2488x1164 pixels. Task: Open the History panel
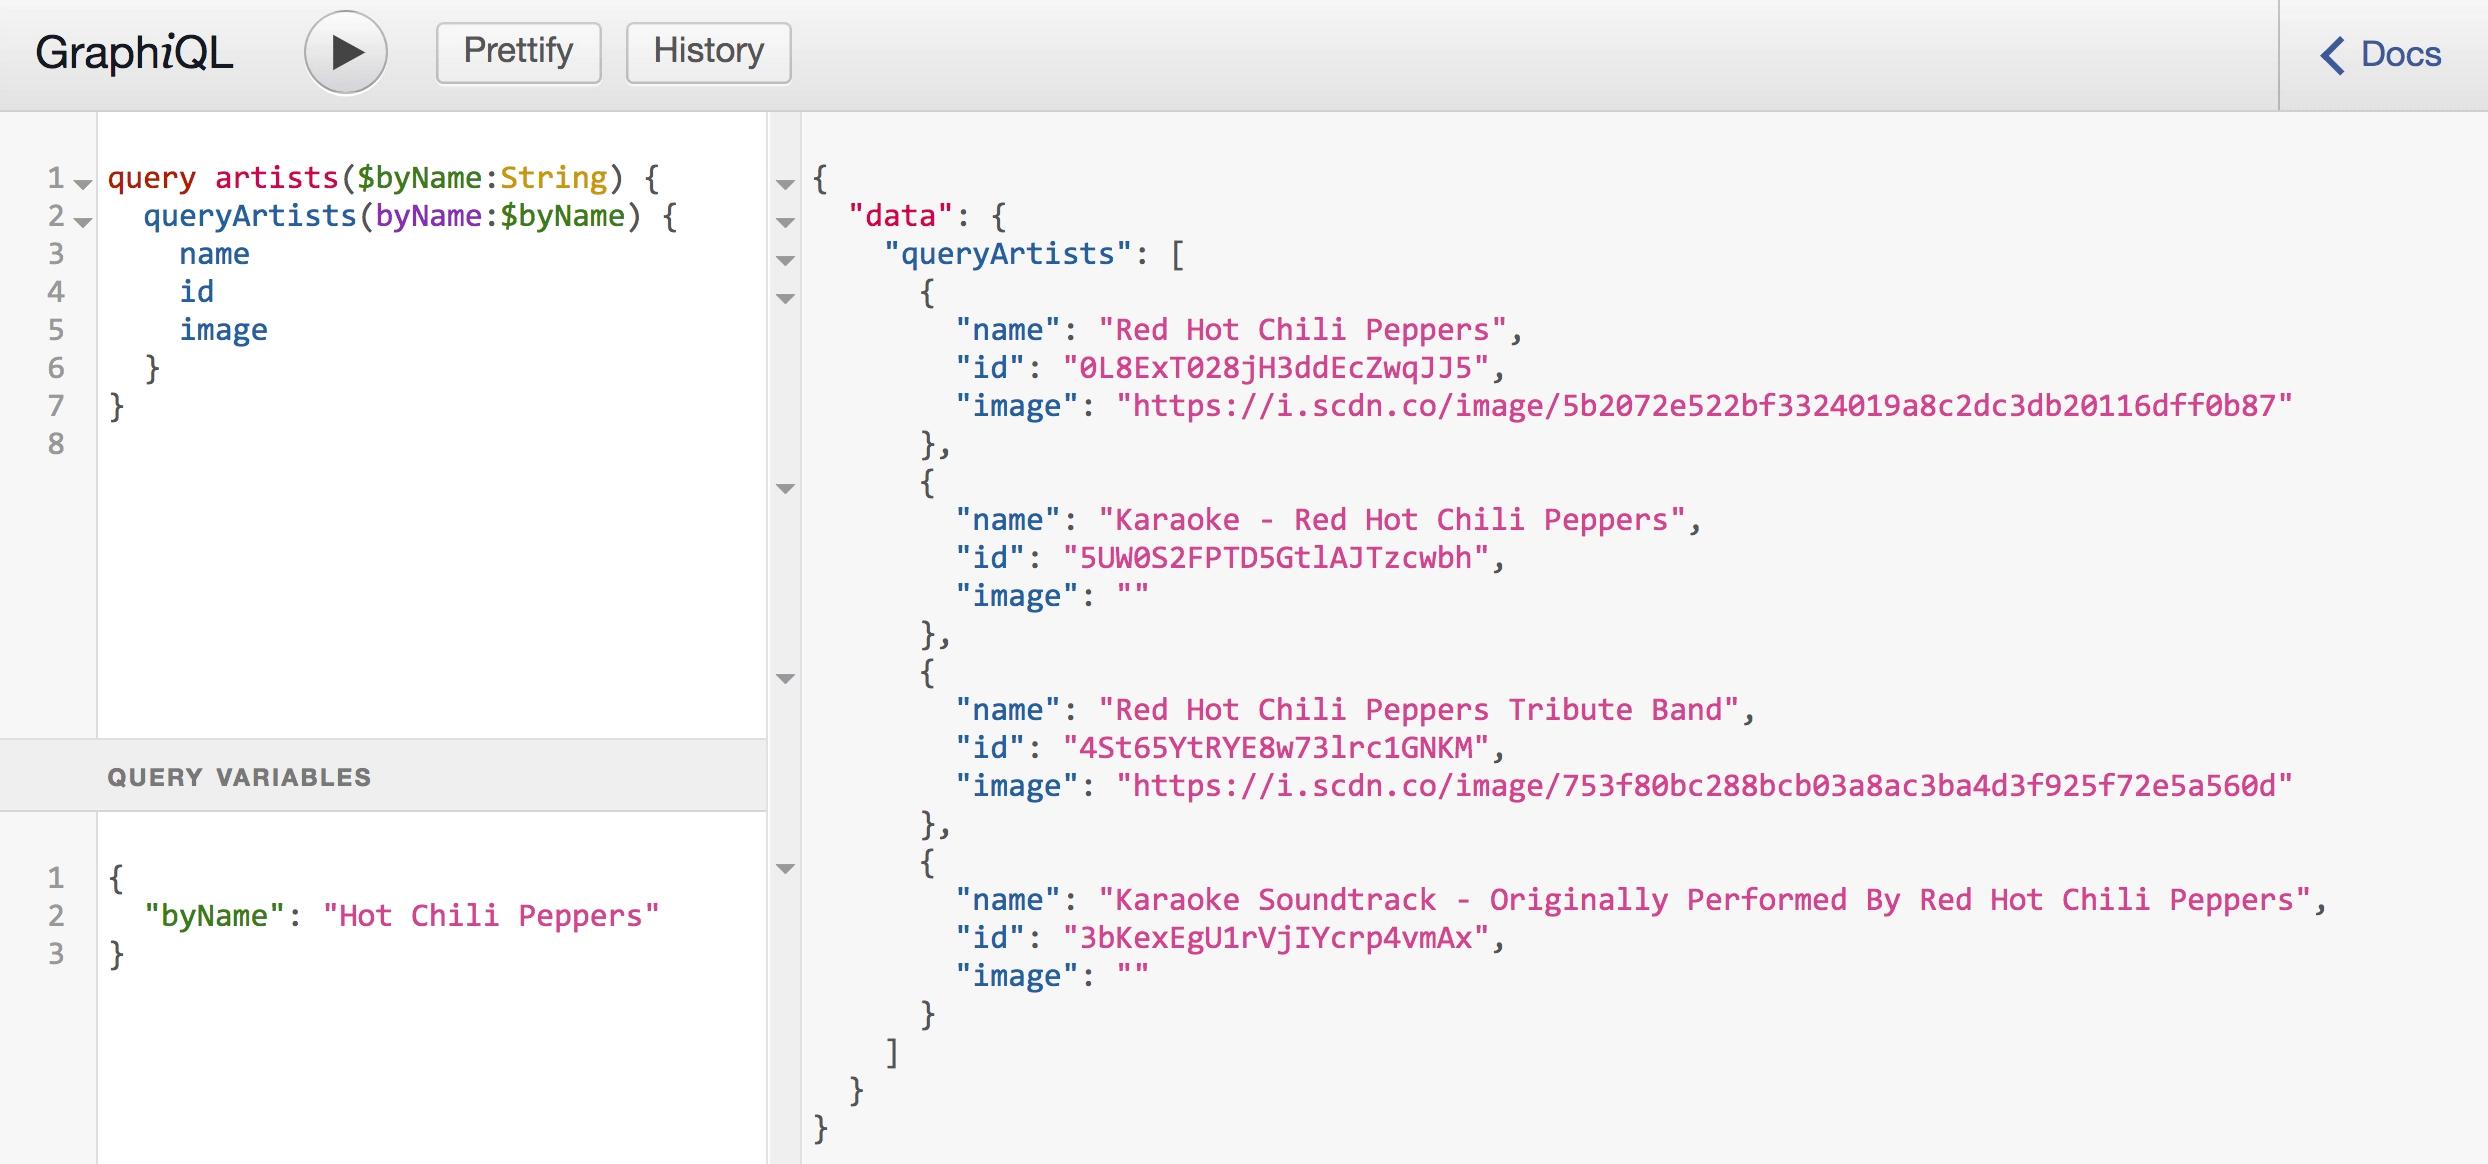(x=708, y=52)
